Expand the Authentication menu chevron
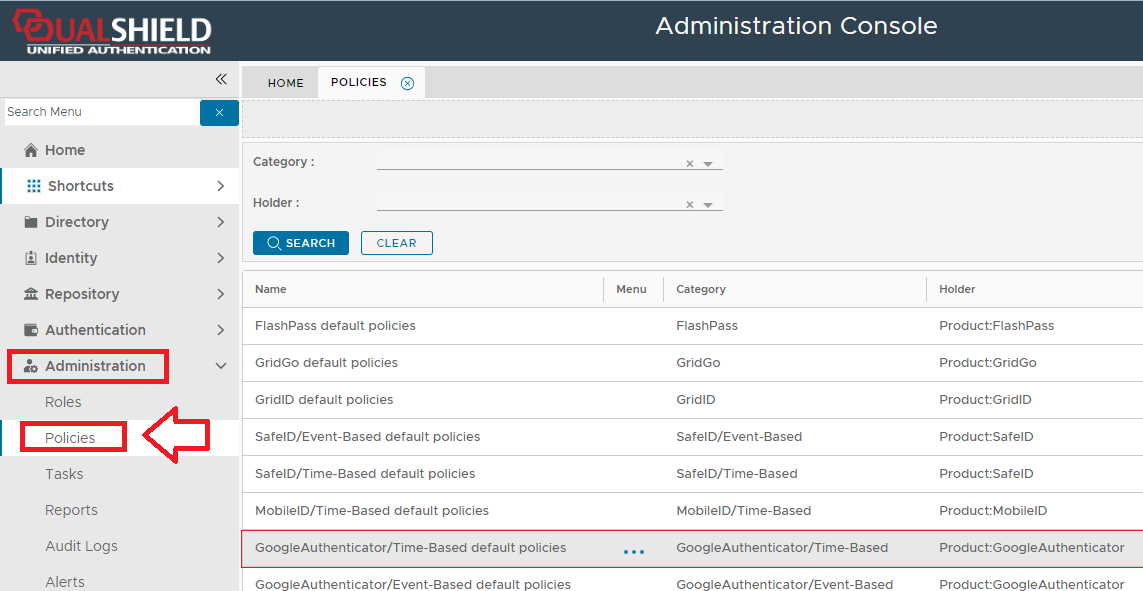This screenshot has height=591, width=1143. [x=221, y=330]
